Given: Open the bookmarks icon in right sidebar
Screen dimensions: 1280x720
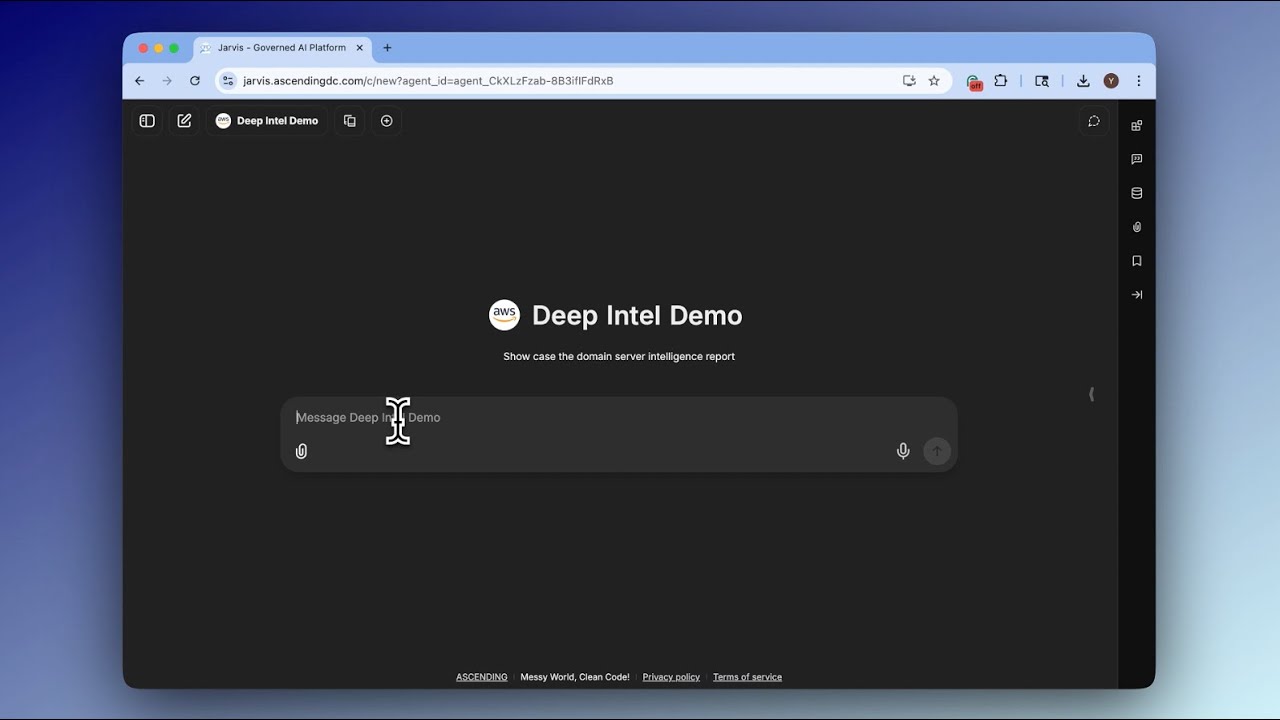Looking at the screenshot, I should tap(1137, 261).
